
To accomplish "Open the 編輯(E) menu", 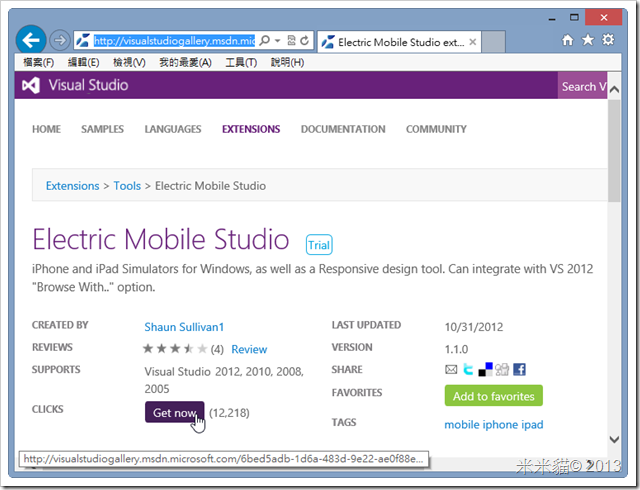I will click(x=83, y=62).
